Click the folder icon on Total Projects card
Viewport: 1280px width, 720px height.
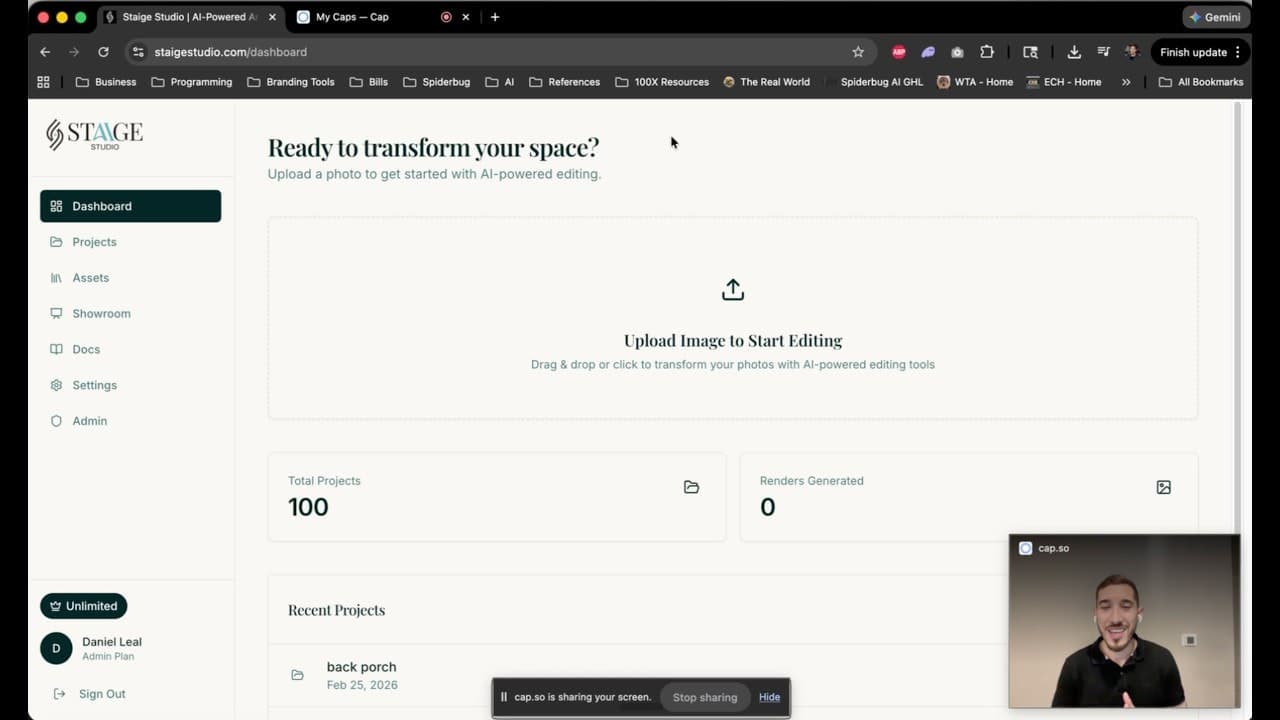click(691, 487)
